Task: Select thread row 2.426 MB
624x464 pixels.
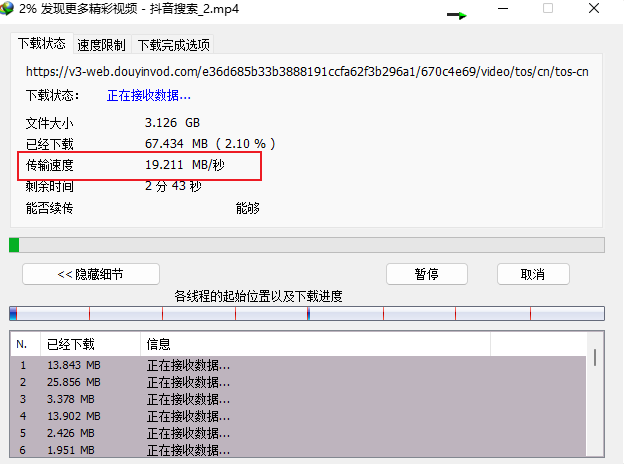Action: [298, 433]
